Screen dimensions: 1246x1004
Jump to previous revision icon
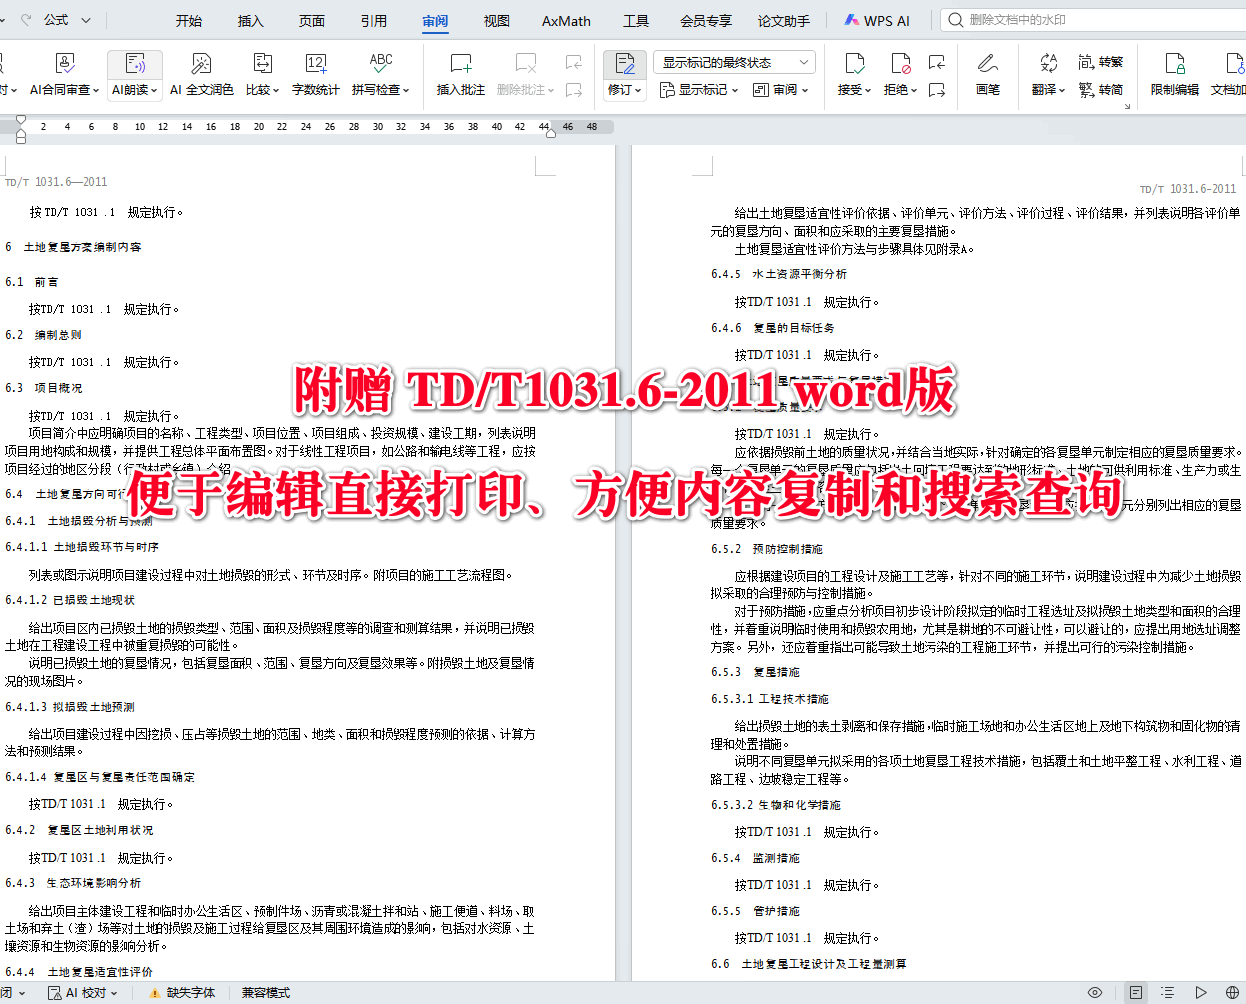pyautogui.click(x=937, y=62)
